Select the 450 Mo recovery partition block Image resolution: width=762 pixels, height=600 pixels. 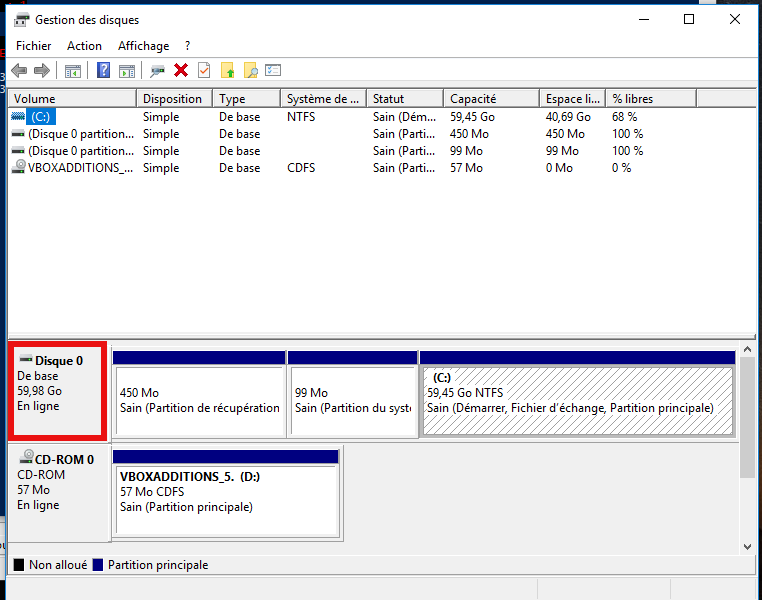pos(199,400)
